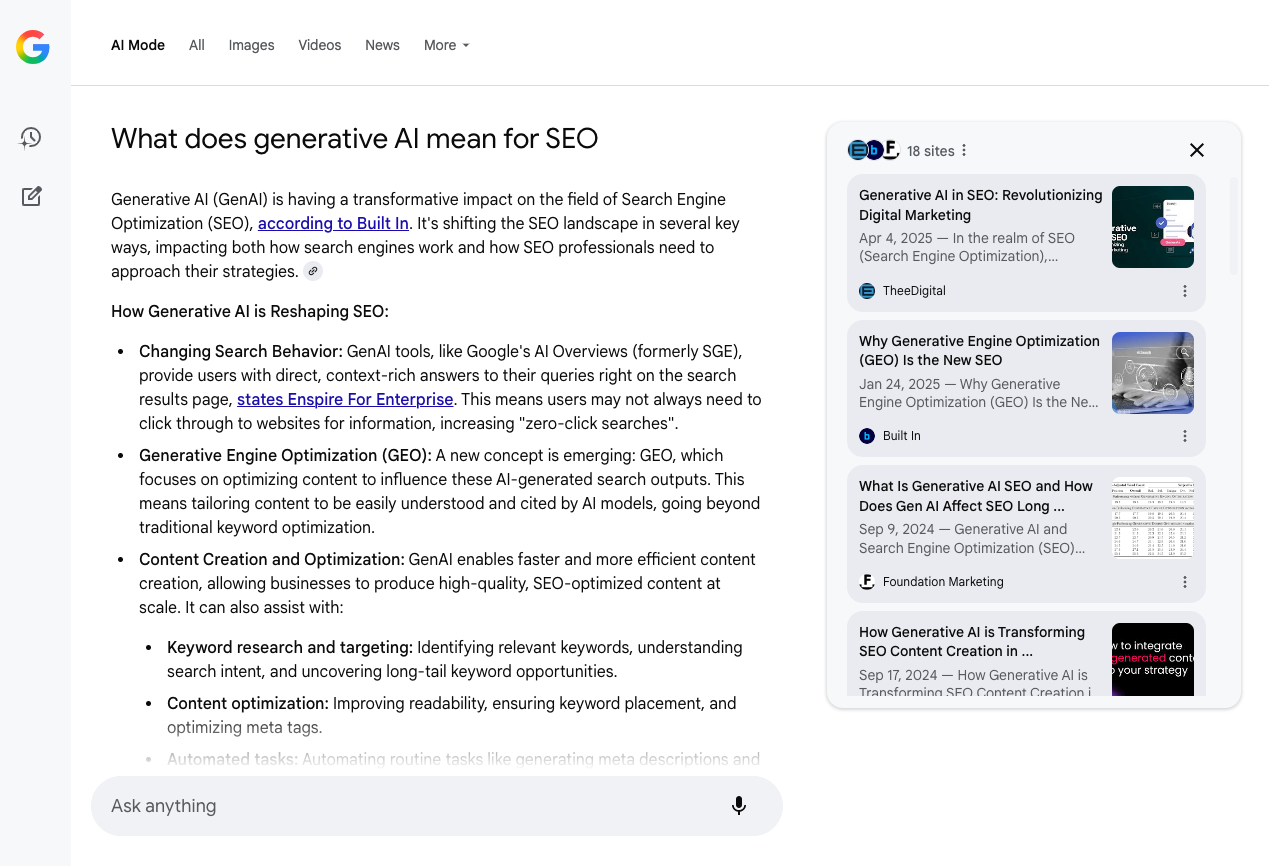Viewport: 1269px width, 866px height.
Task: Switch to the All tab
Action: (197, 45)
